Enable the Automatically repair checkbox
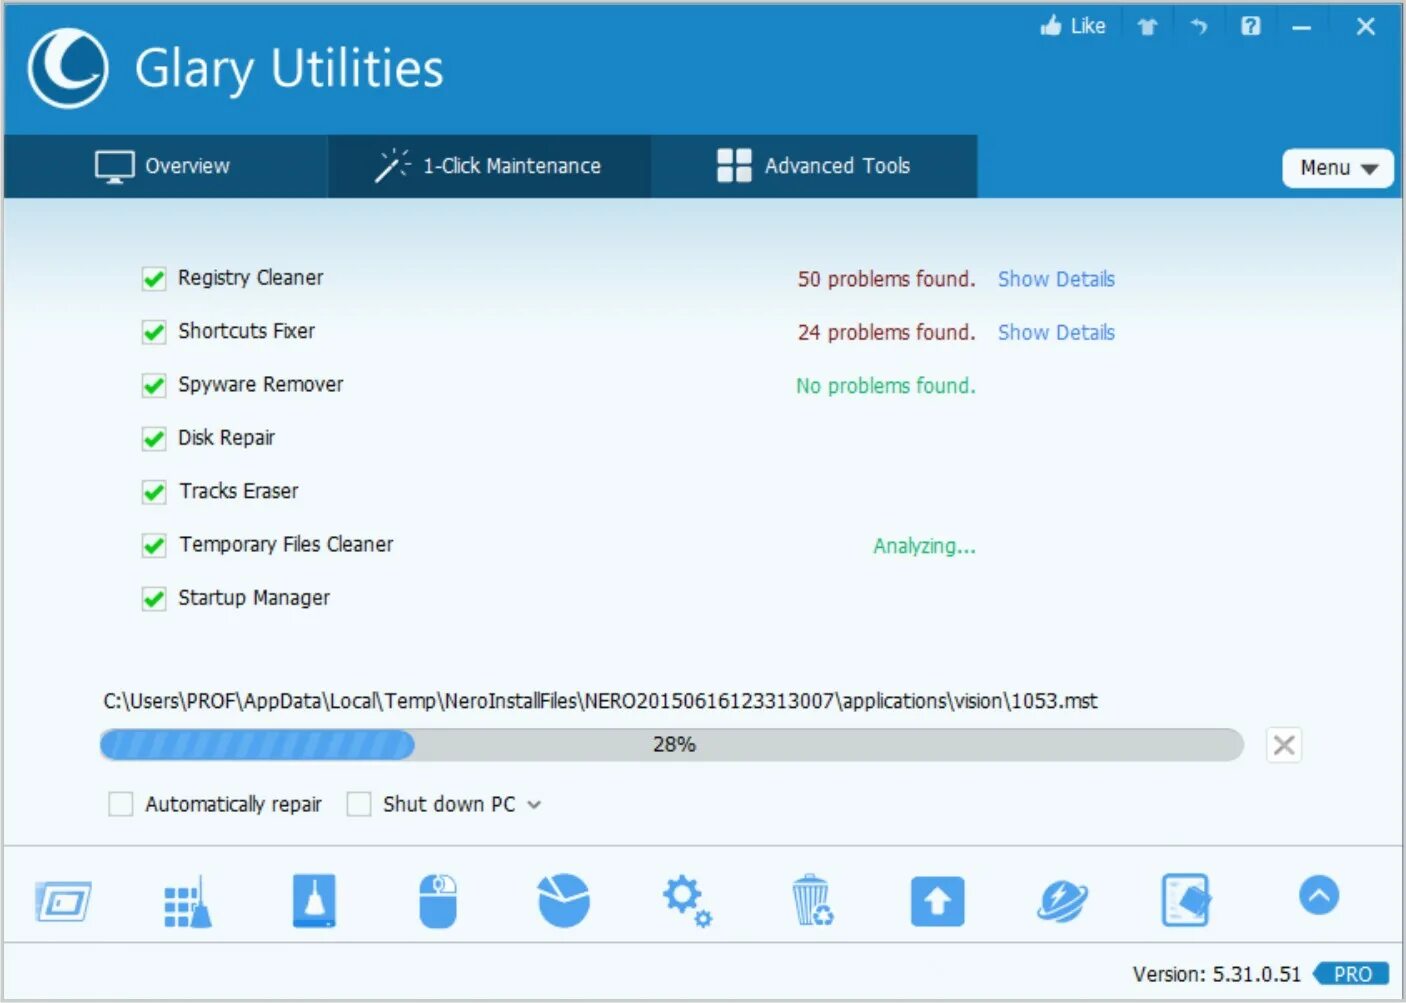The height and width of the screenshot is (1003, 1406). coord(120,804)
